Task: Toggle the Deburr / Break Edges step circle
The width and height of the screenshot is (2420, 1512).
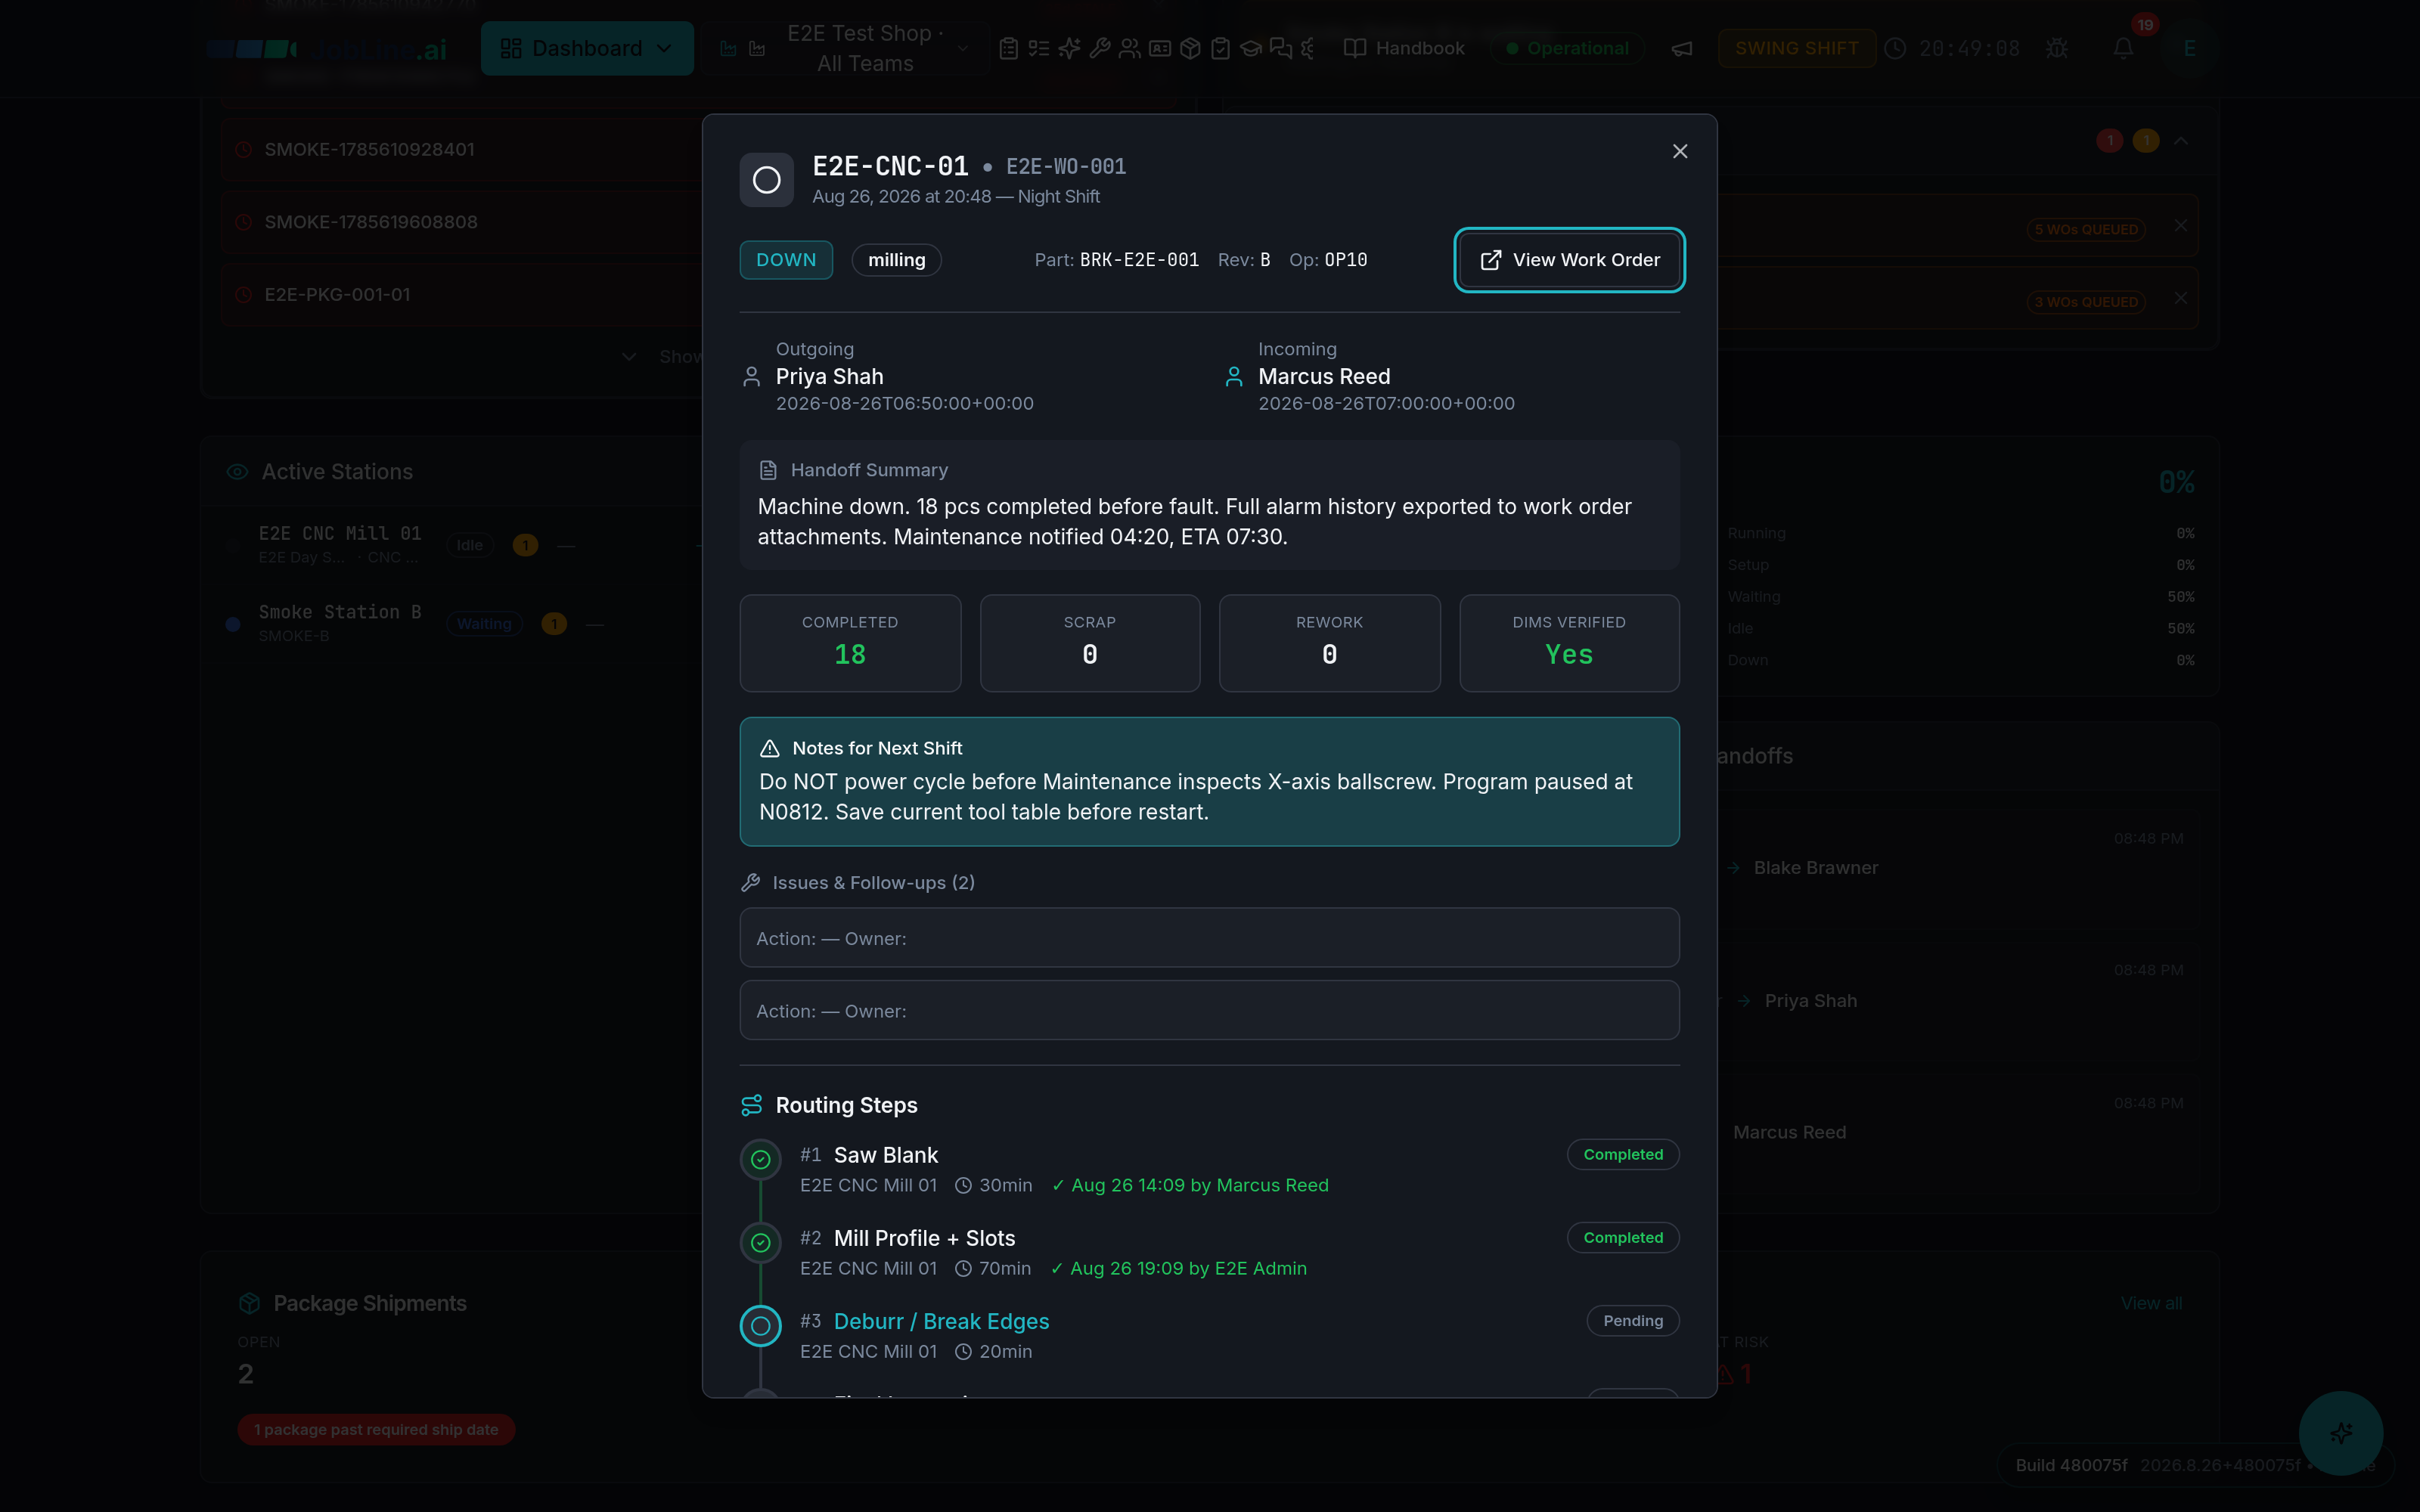Action: (x=760, y=1326)
